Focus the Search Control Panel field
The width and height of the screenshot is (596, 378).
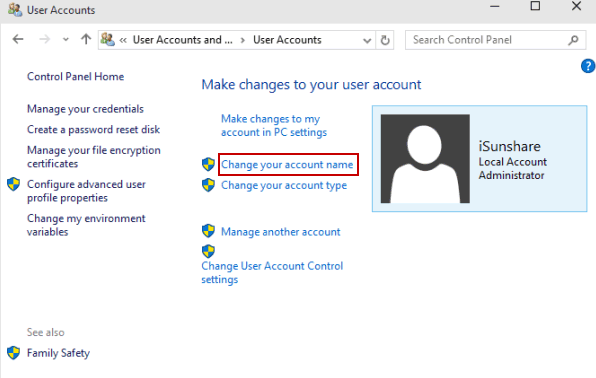click(495, 40)
